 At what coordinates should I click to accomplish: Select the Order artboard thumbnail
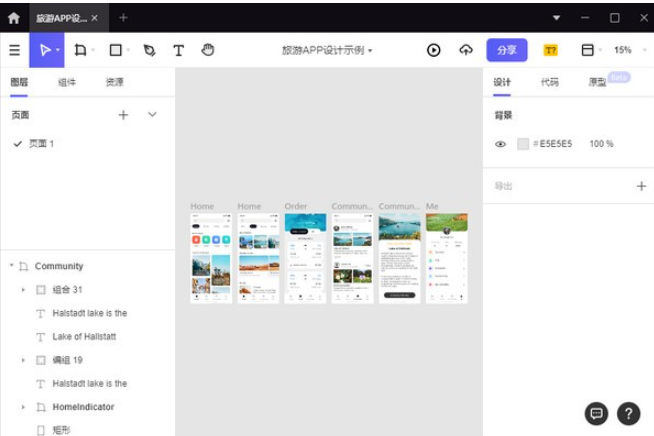click(x=305, y=258)
